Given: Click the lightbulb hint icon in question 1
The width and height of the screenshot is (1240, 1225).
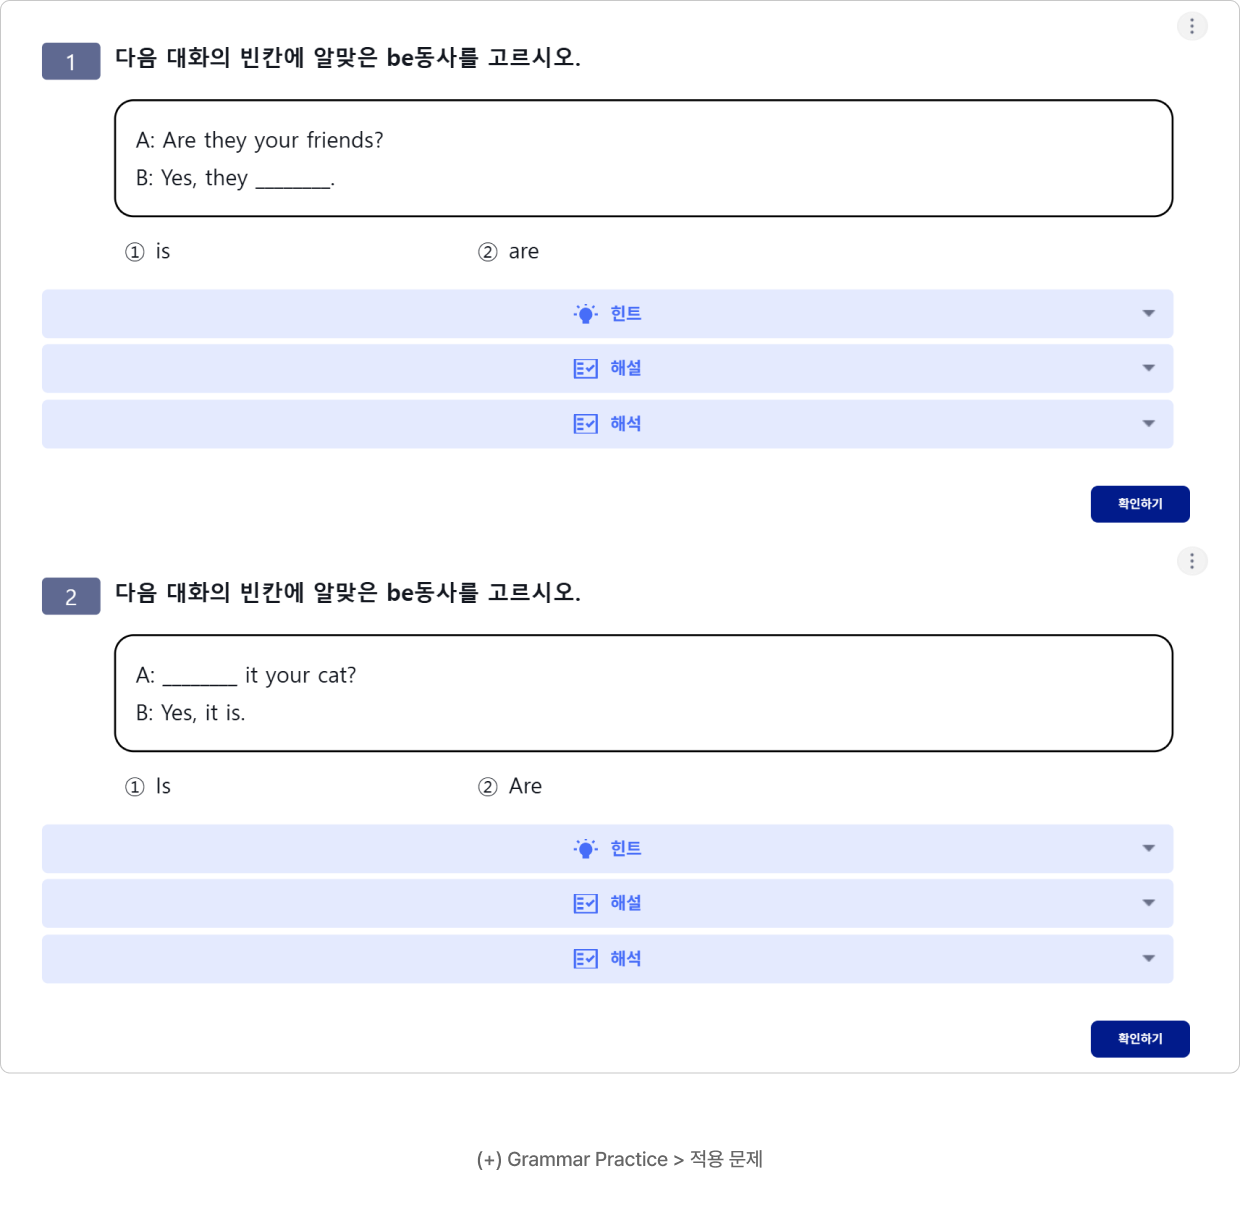Looking at the screenshot, I should (586, 314).
